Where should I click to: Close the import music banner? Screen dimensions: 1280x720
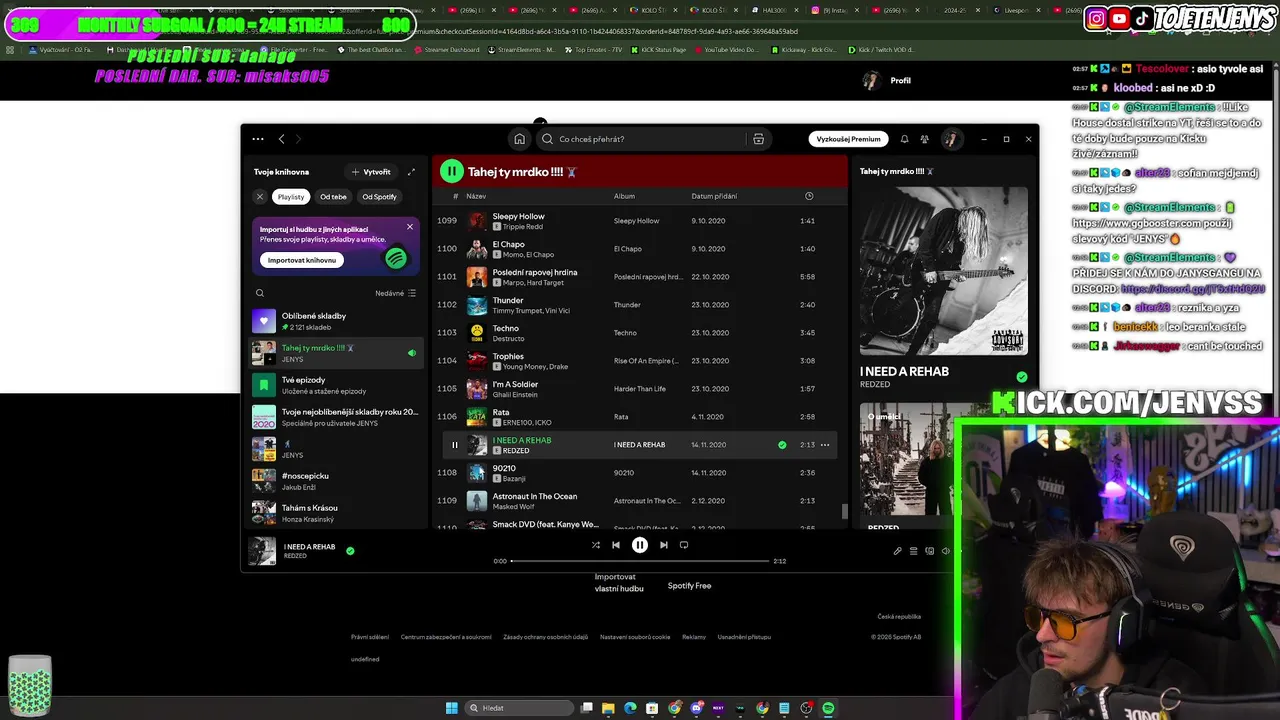click(409, 227)
